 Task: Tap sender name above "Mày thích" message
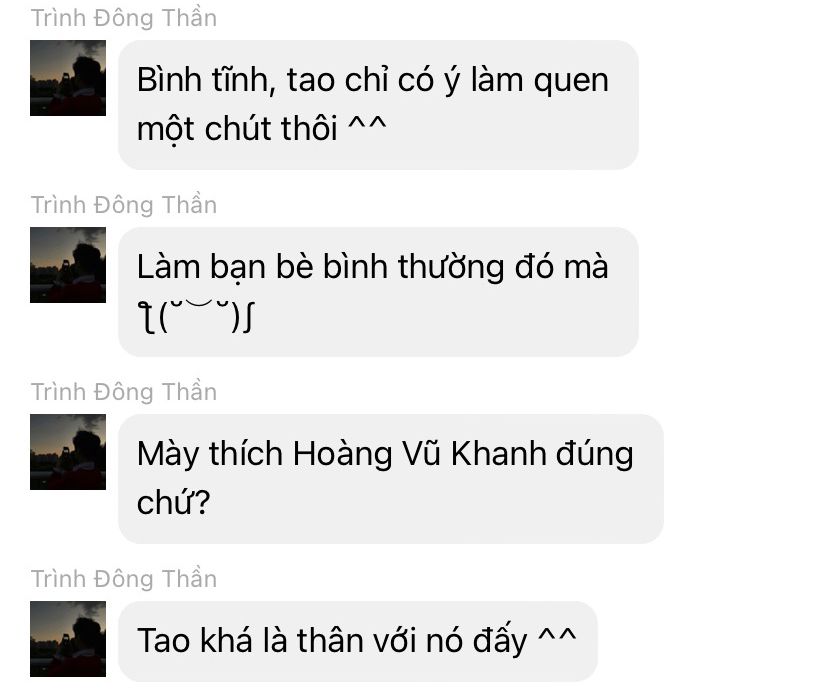click(x=124, y=392)
